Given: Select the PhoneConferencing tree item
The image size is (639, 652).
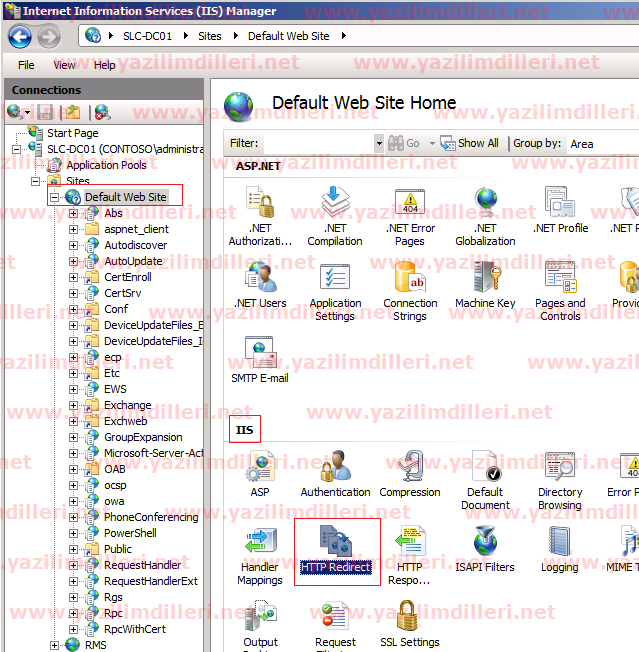Looking at the screenshot, I should [151, 517].
